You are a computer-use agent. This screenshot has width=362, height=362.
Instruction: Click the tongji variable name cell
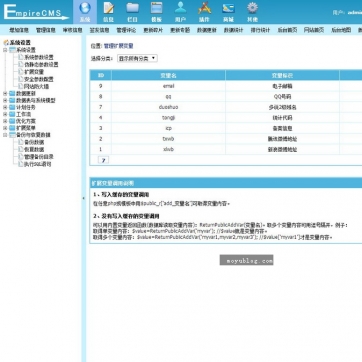tap(168, 118)
